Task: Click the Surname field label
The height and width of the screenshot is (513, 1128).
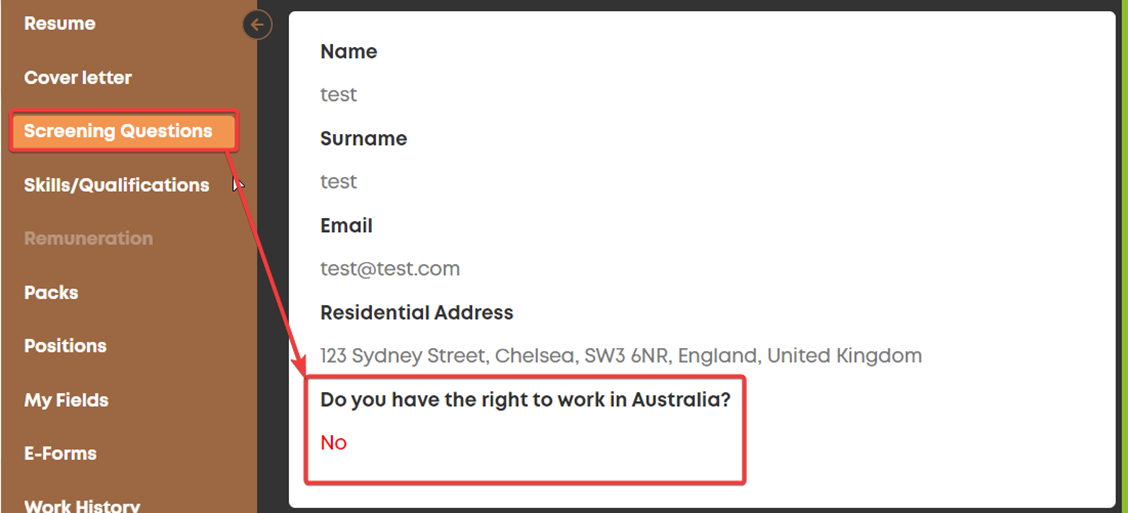Action: click(363, 138)
